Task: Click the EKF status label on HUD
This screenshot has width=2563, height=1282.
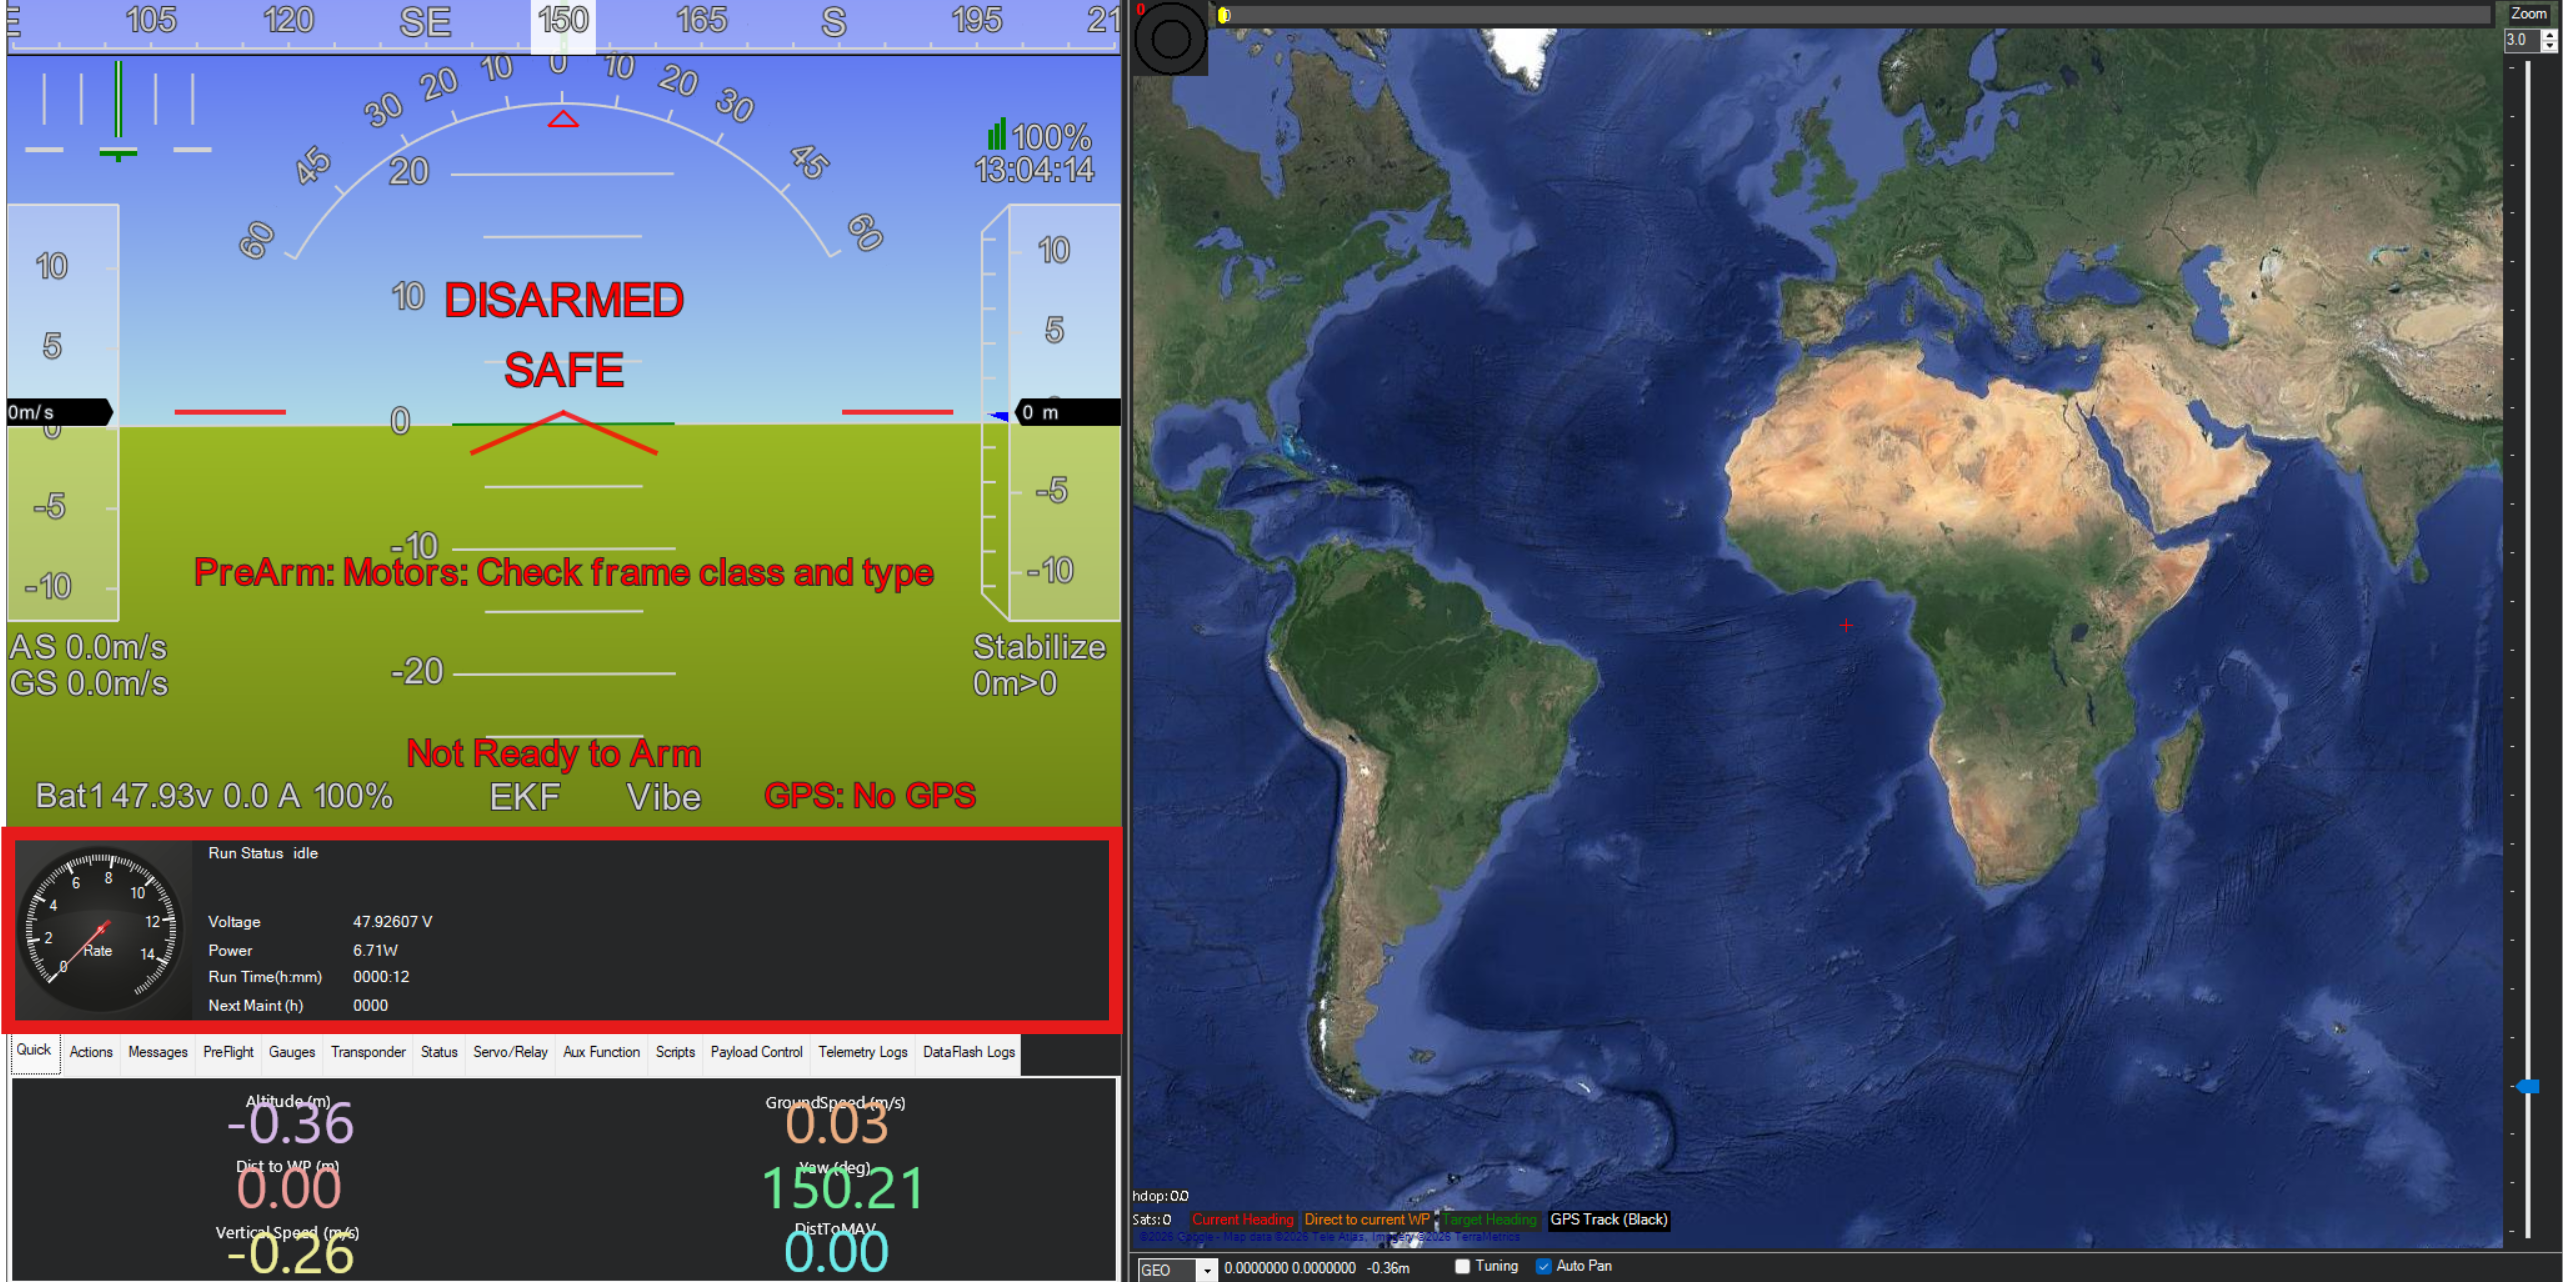Action: 524,797
